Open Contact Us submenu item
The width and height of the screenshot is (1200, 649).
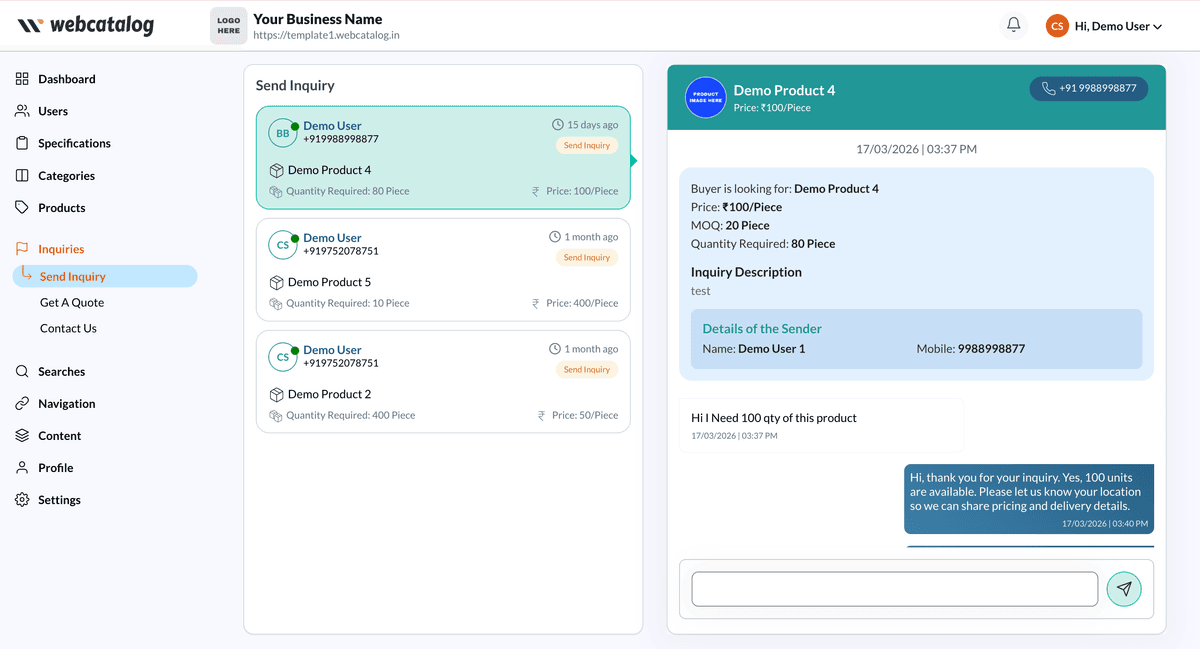point(68,328)
